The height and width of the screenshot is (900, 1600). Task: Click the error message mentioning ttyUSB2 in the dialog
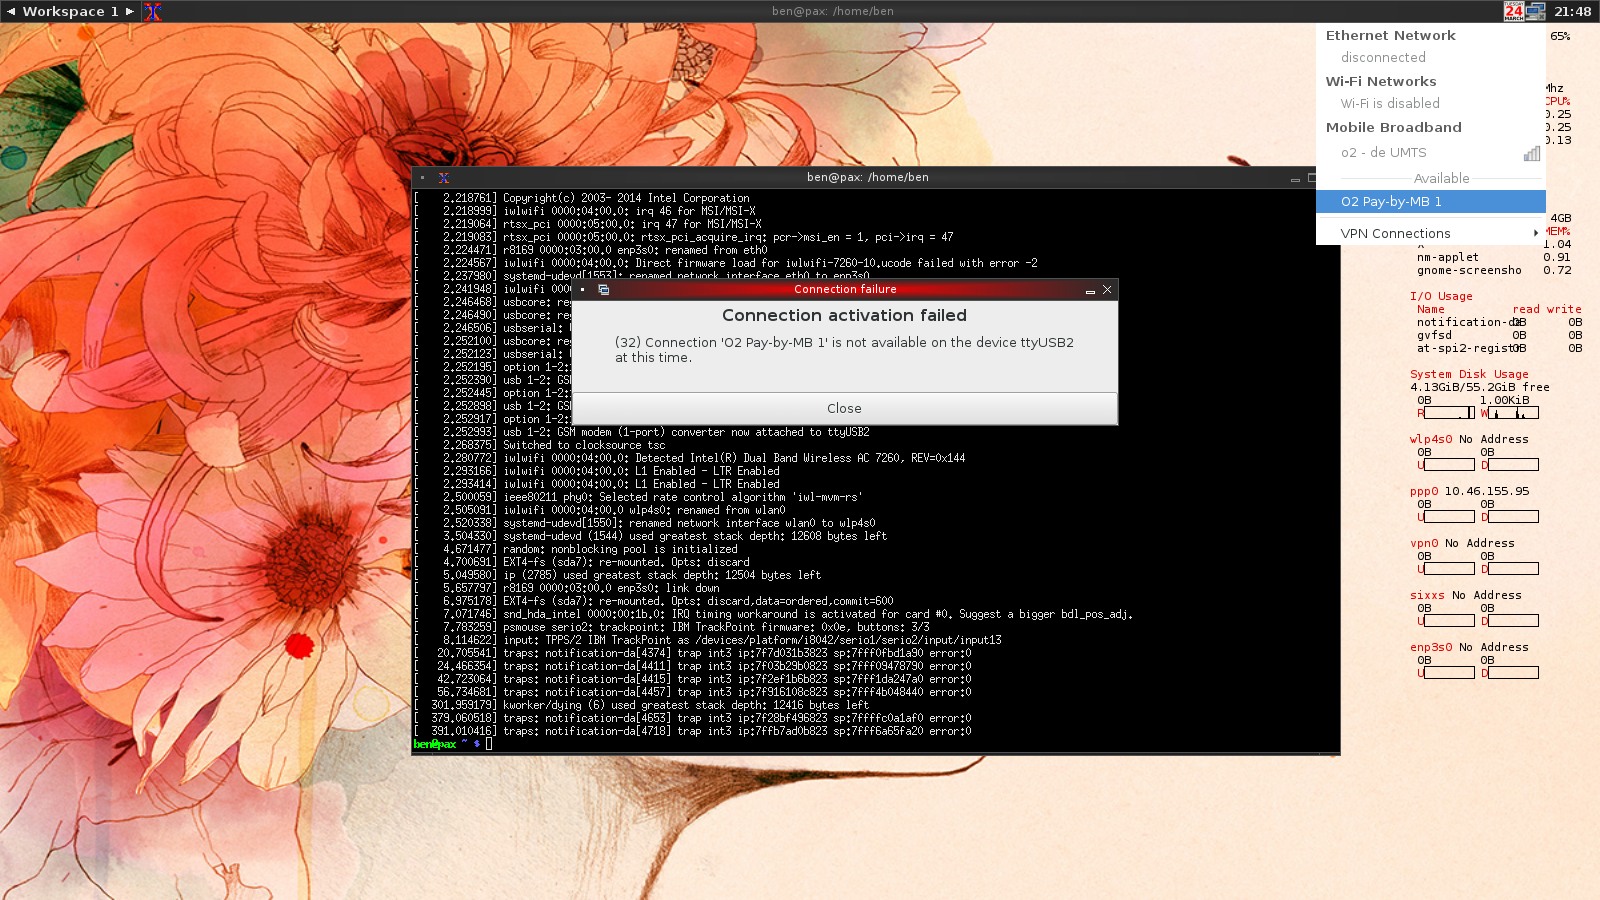coord(844,349)
